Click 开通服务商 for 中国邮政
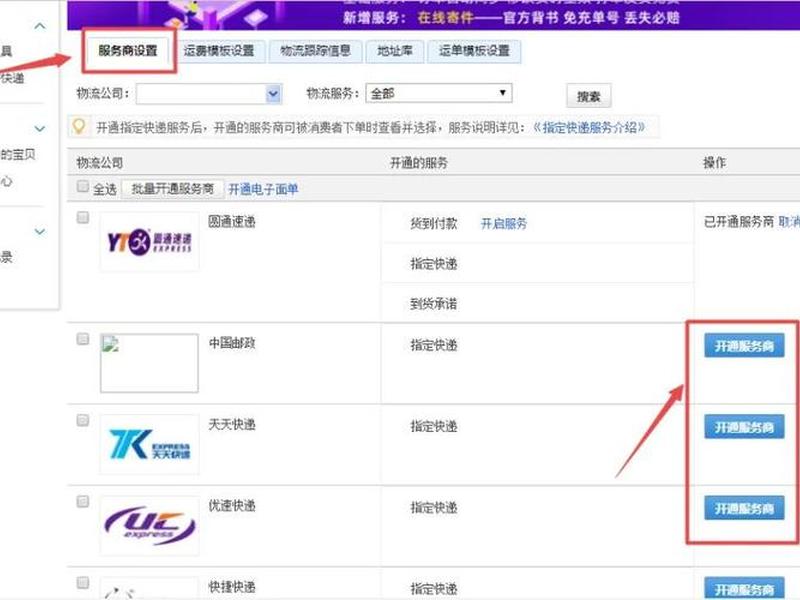The height and width of the screenshot is (600, 800). pos(744,346)
